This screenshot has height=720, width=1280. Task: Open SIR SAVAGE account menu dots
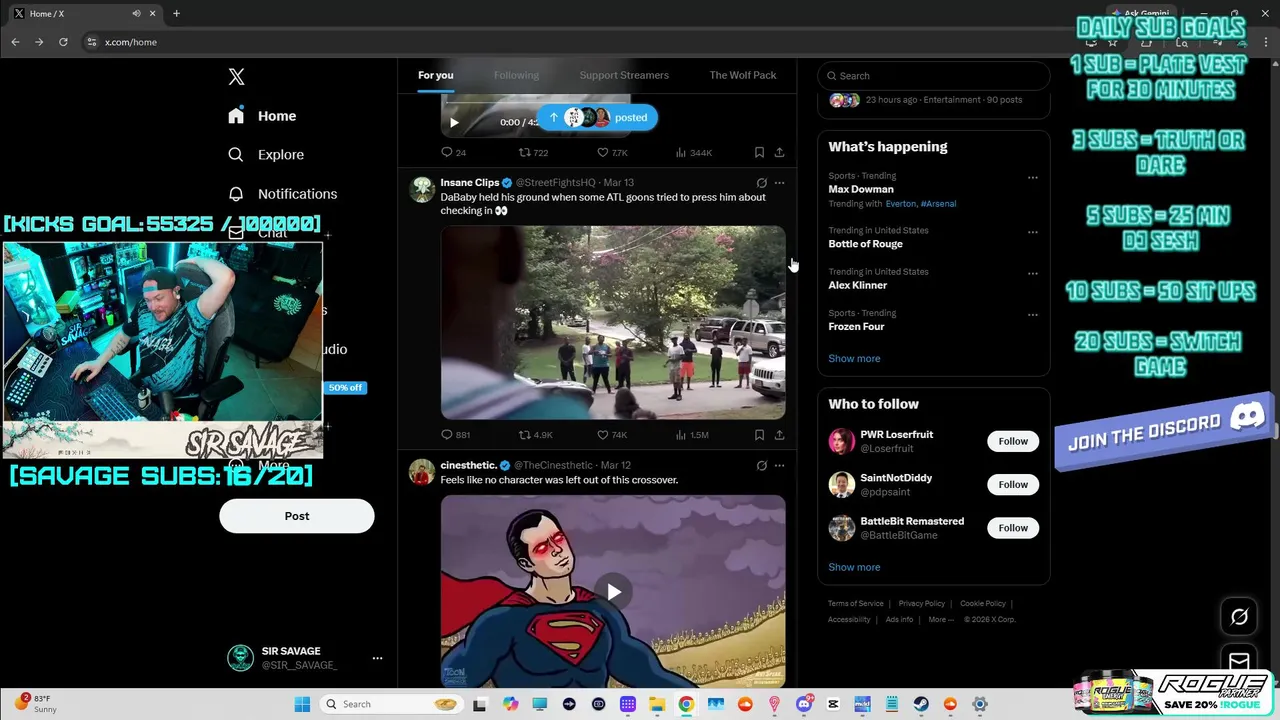point(377,658)
